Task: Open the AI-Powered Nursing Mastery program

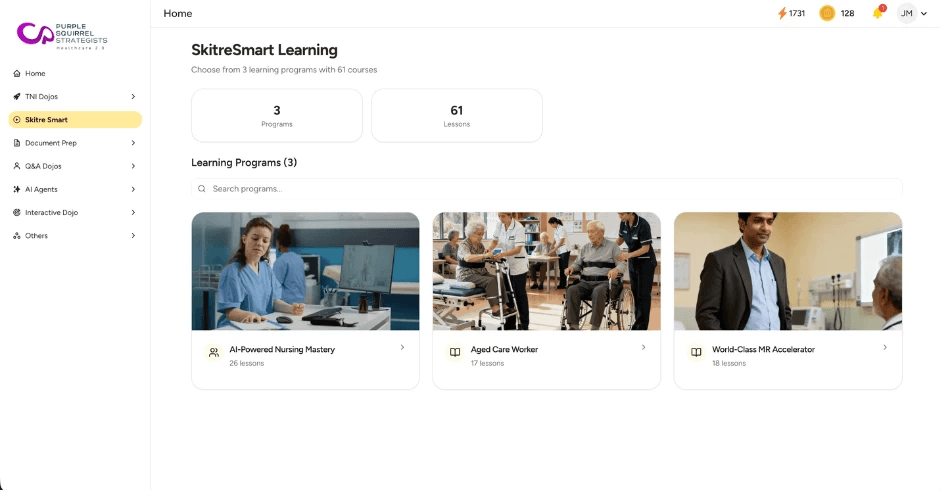Action: (305, 300)
